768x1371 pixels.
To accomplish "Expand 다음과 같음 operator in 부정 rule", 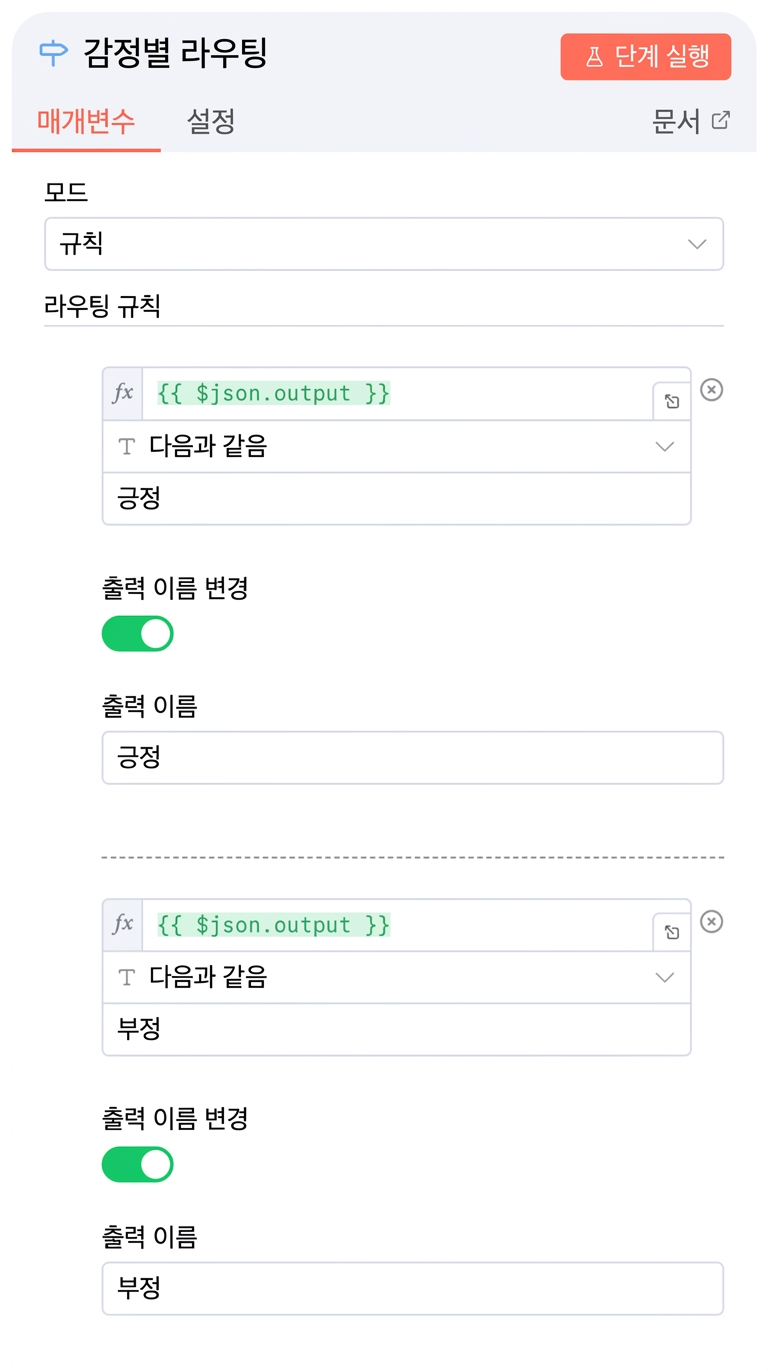I will 396,977.
